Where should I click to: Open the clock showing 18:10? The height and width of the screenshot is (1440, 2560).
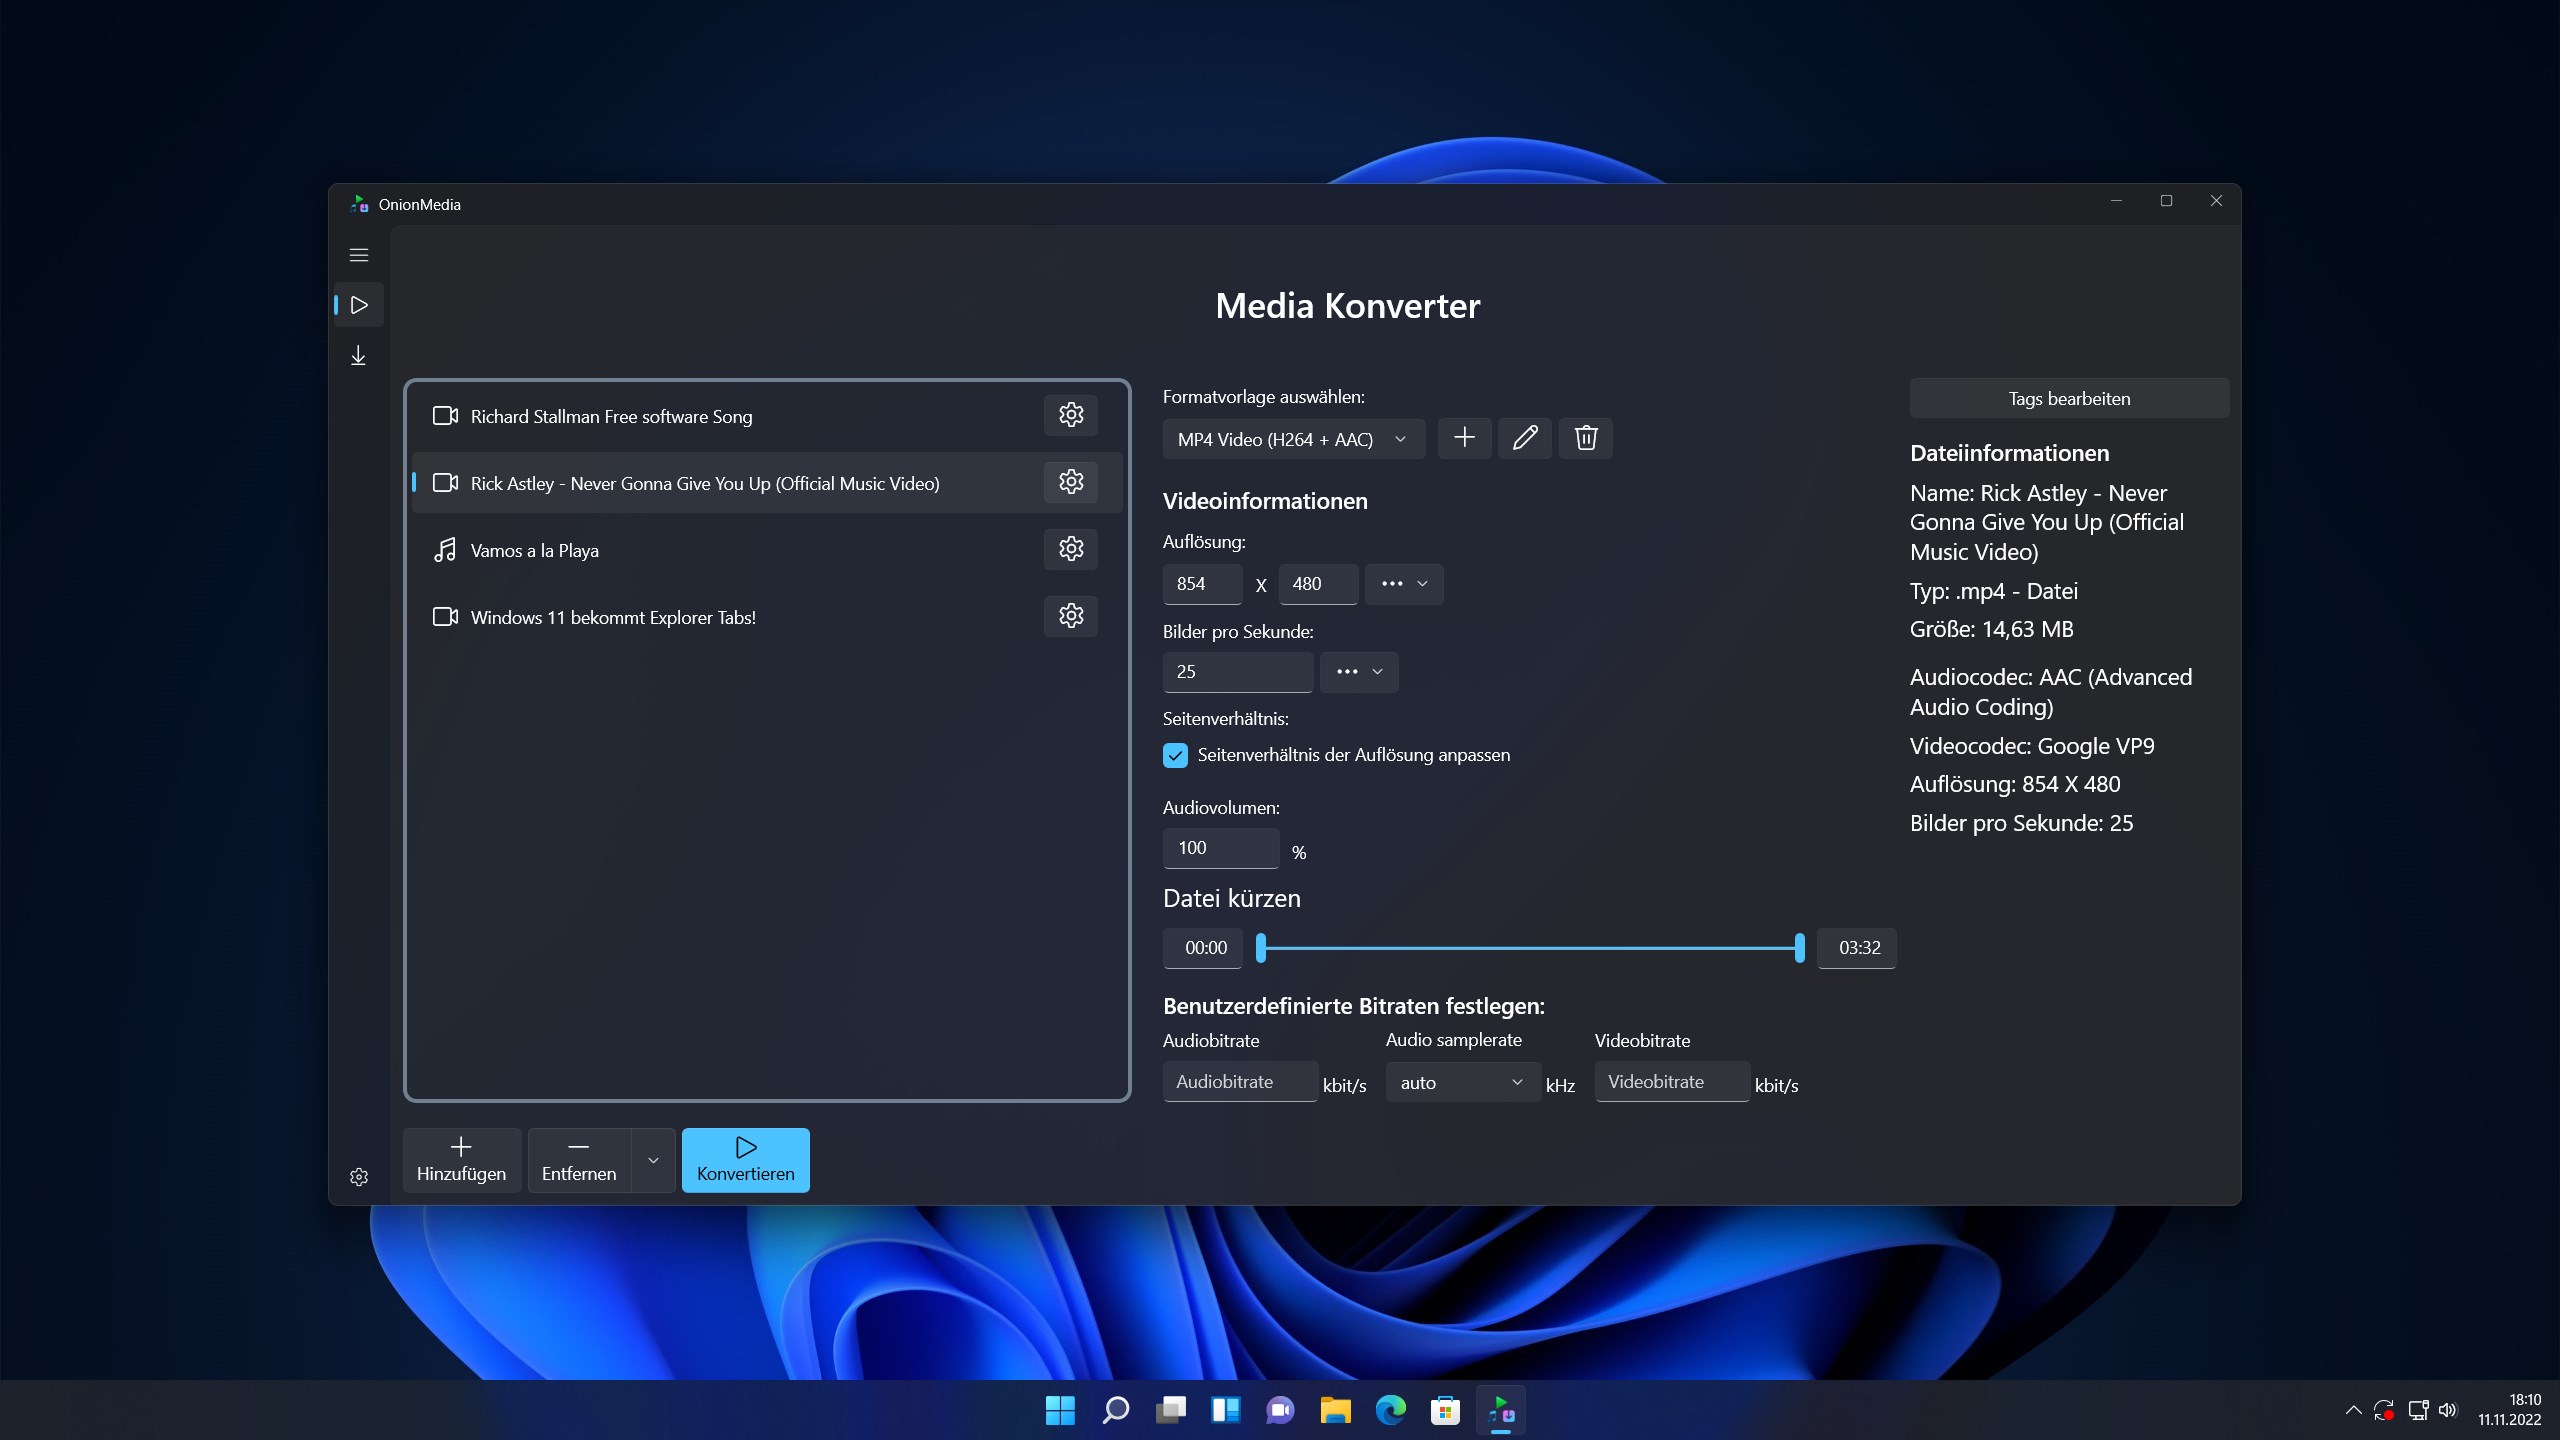pyautogui.click(x=2509, y=1410)
